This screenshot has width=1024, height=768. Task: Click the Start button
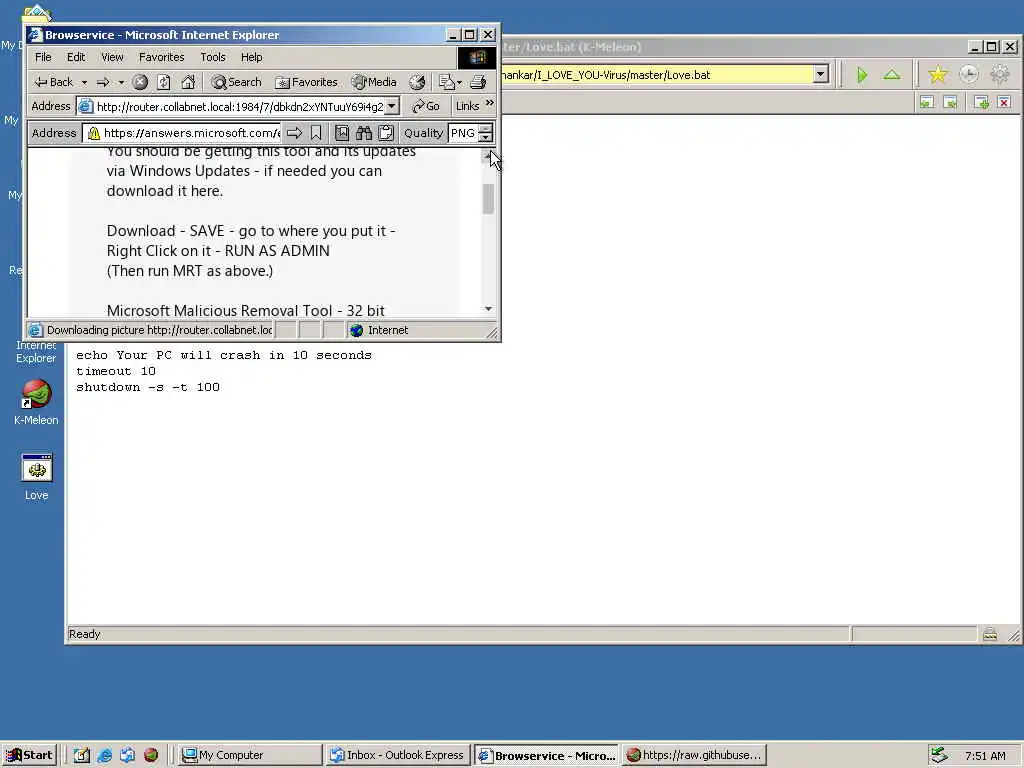(x=29, y=755)
